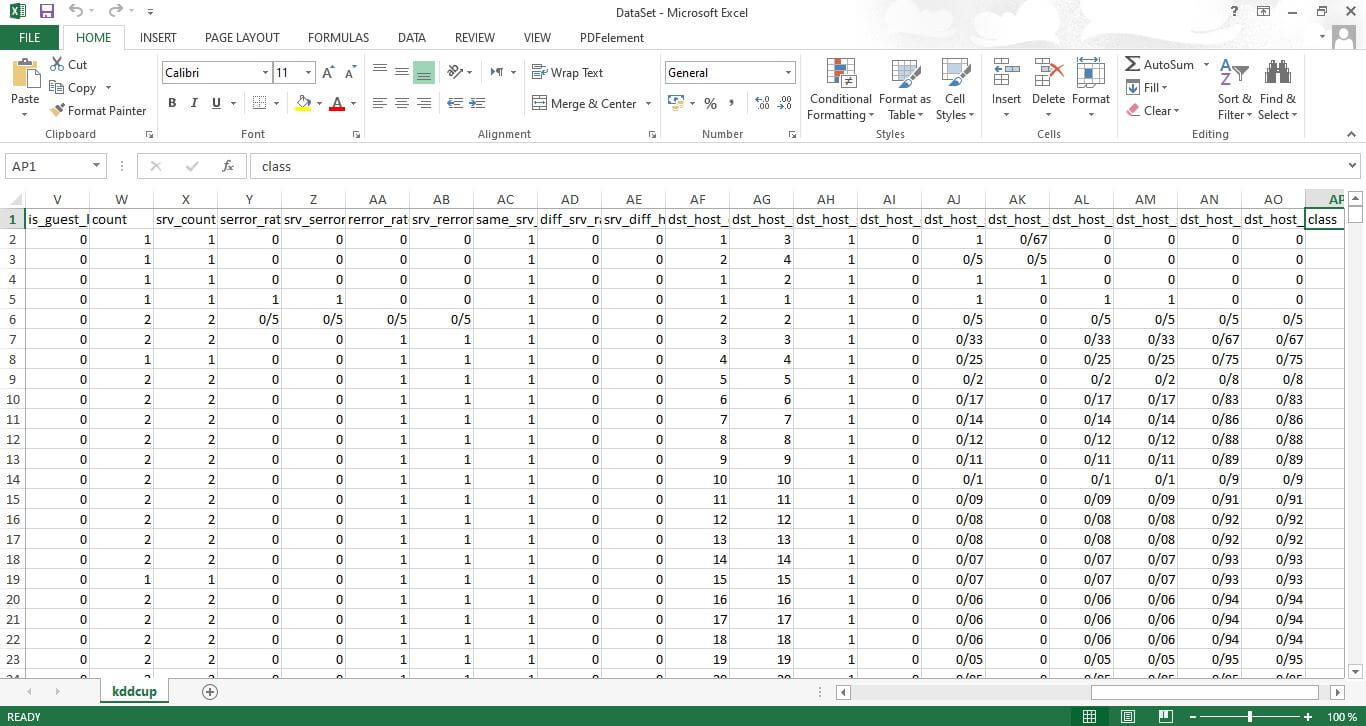The width and height of the screenshot is (1366, 726).
Task: Click the Save icon in title bar
Action: pos(46,12)
